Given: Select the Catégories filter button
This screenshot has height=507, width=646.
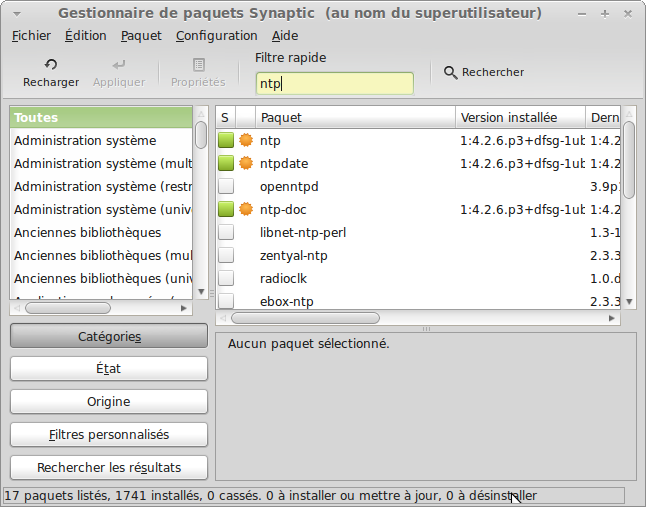Looking at the screenshot, I should coord(109,336).
